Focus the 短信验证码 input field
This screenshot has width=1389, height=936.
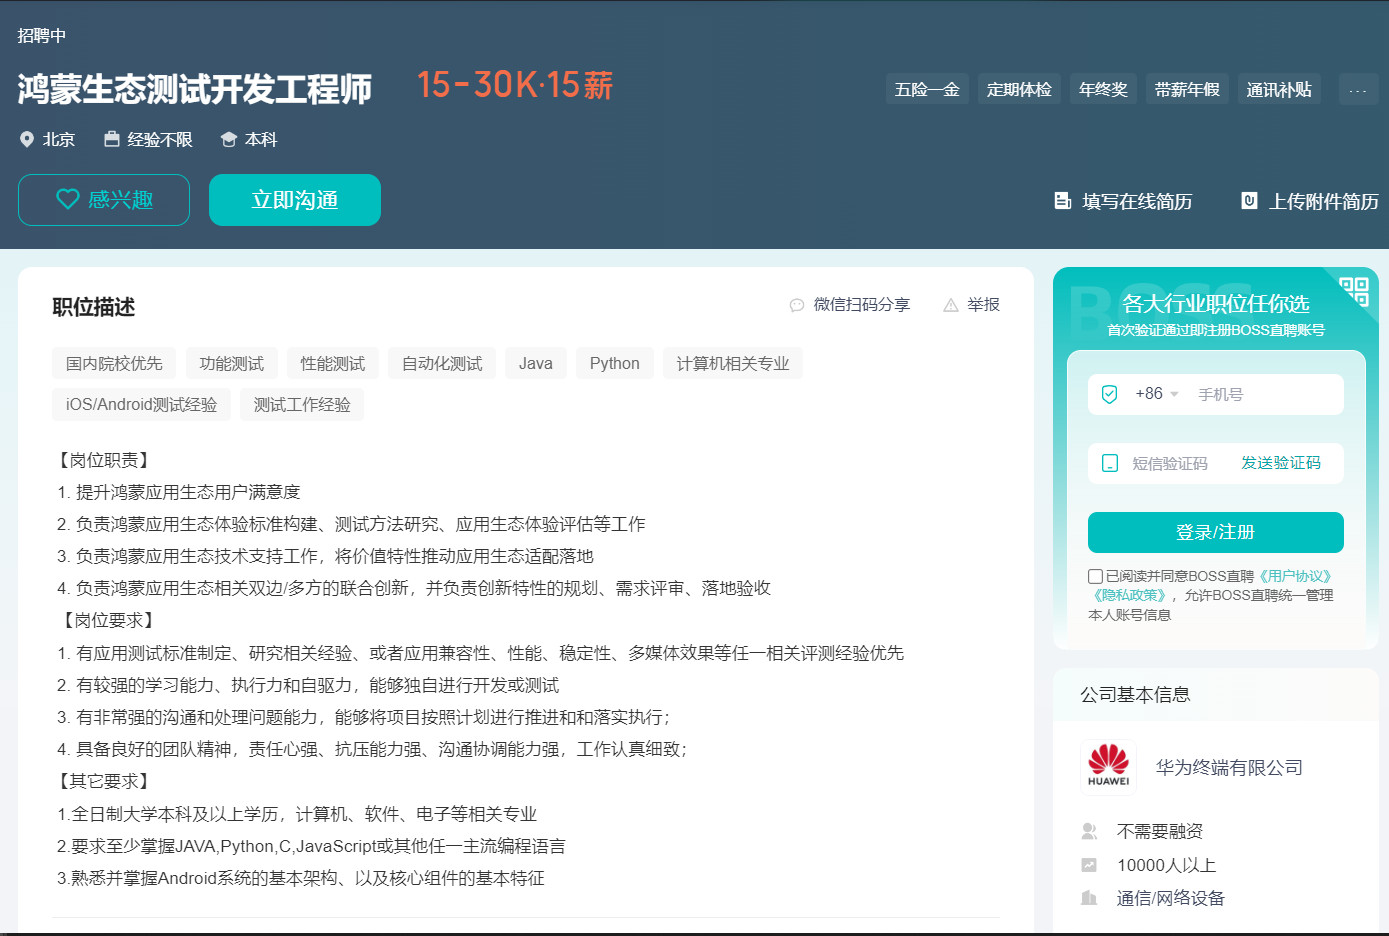(x=1170, y=463)
